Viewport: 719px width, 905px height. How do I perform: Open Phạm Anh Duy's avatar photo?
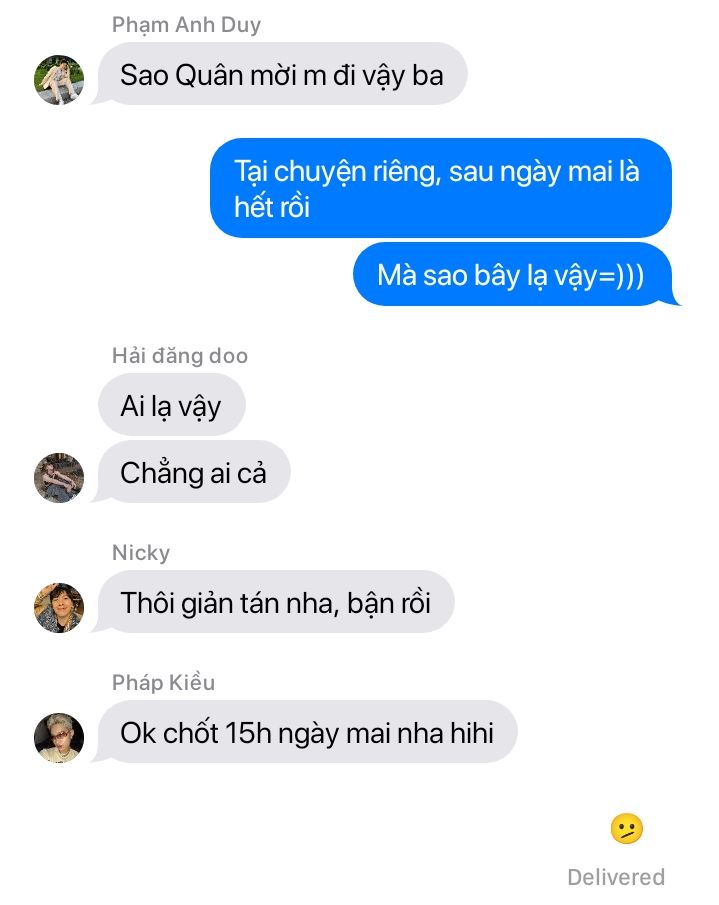pos(59,80)
